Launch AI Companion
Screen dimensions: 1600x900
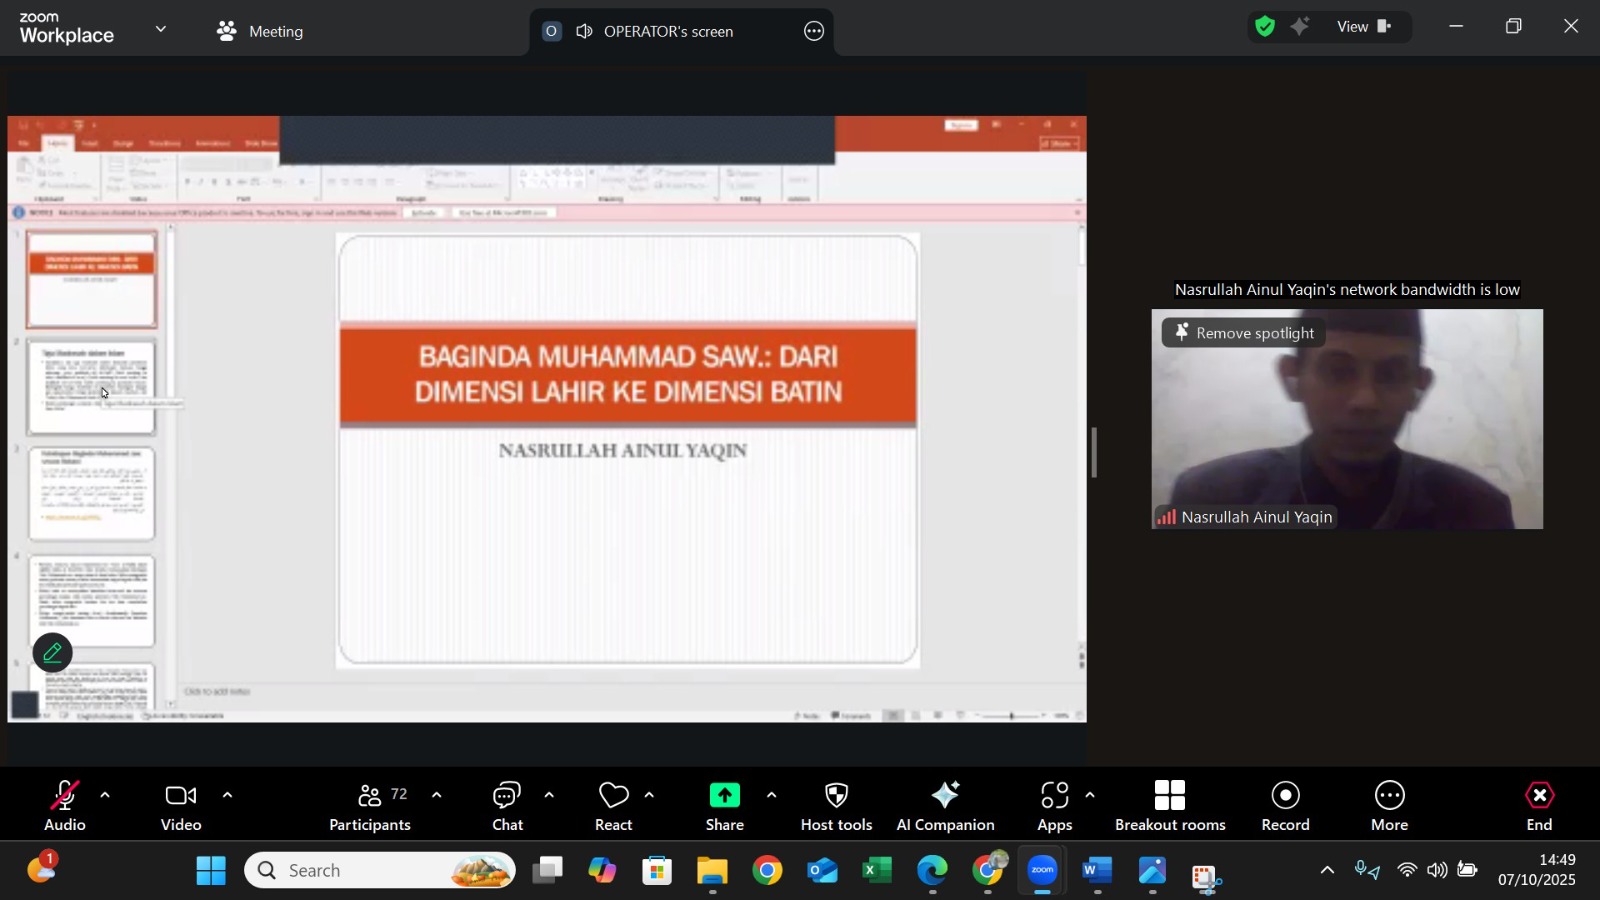pyautogui.click(x=945, y=805)
